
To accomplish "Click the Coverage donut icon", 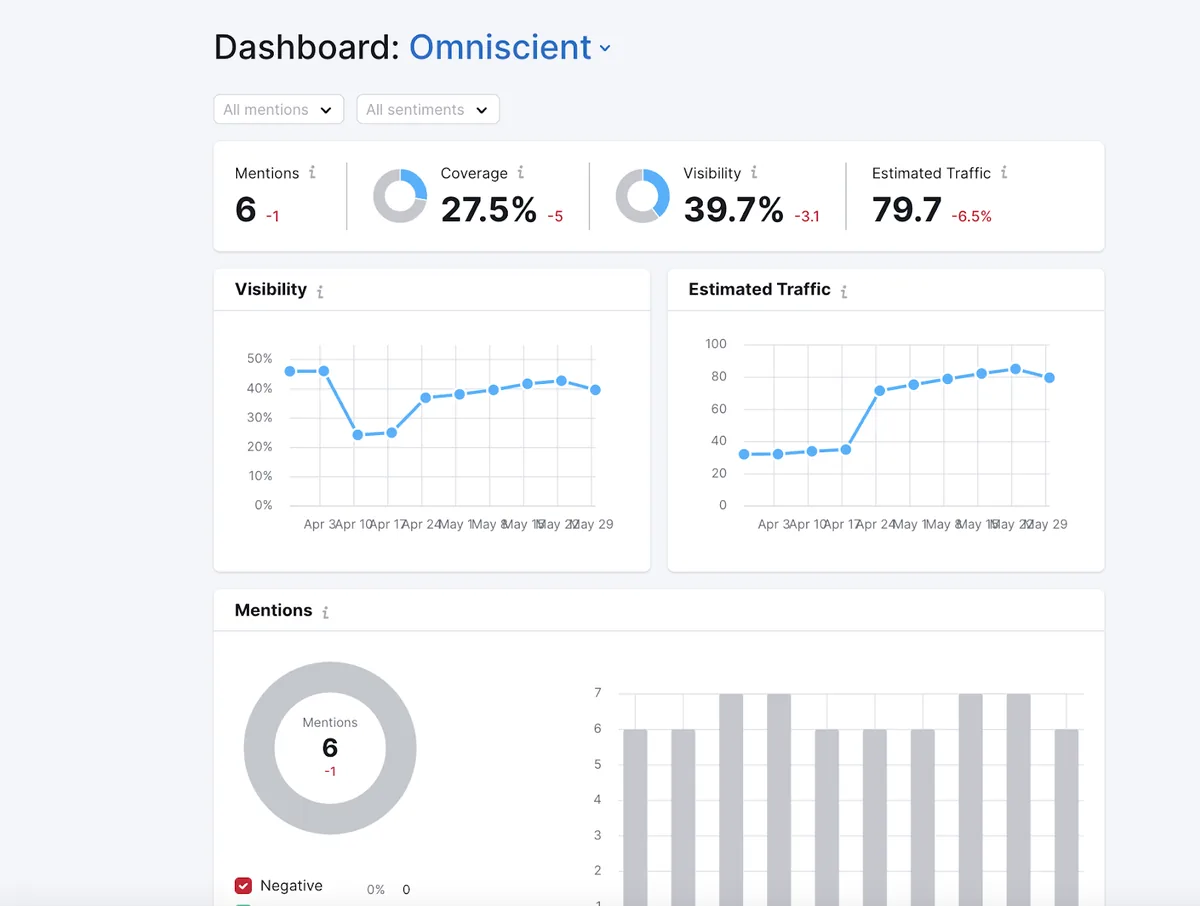I will tap(400, 196).
